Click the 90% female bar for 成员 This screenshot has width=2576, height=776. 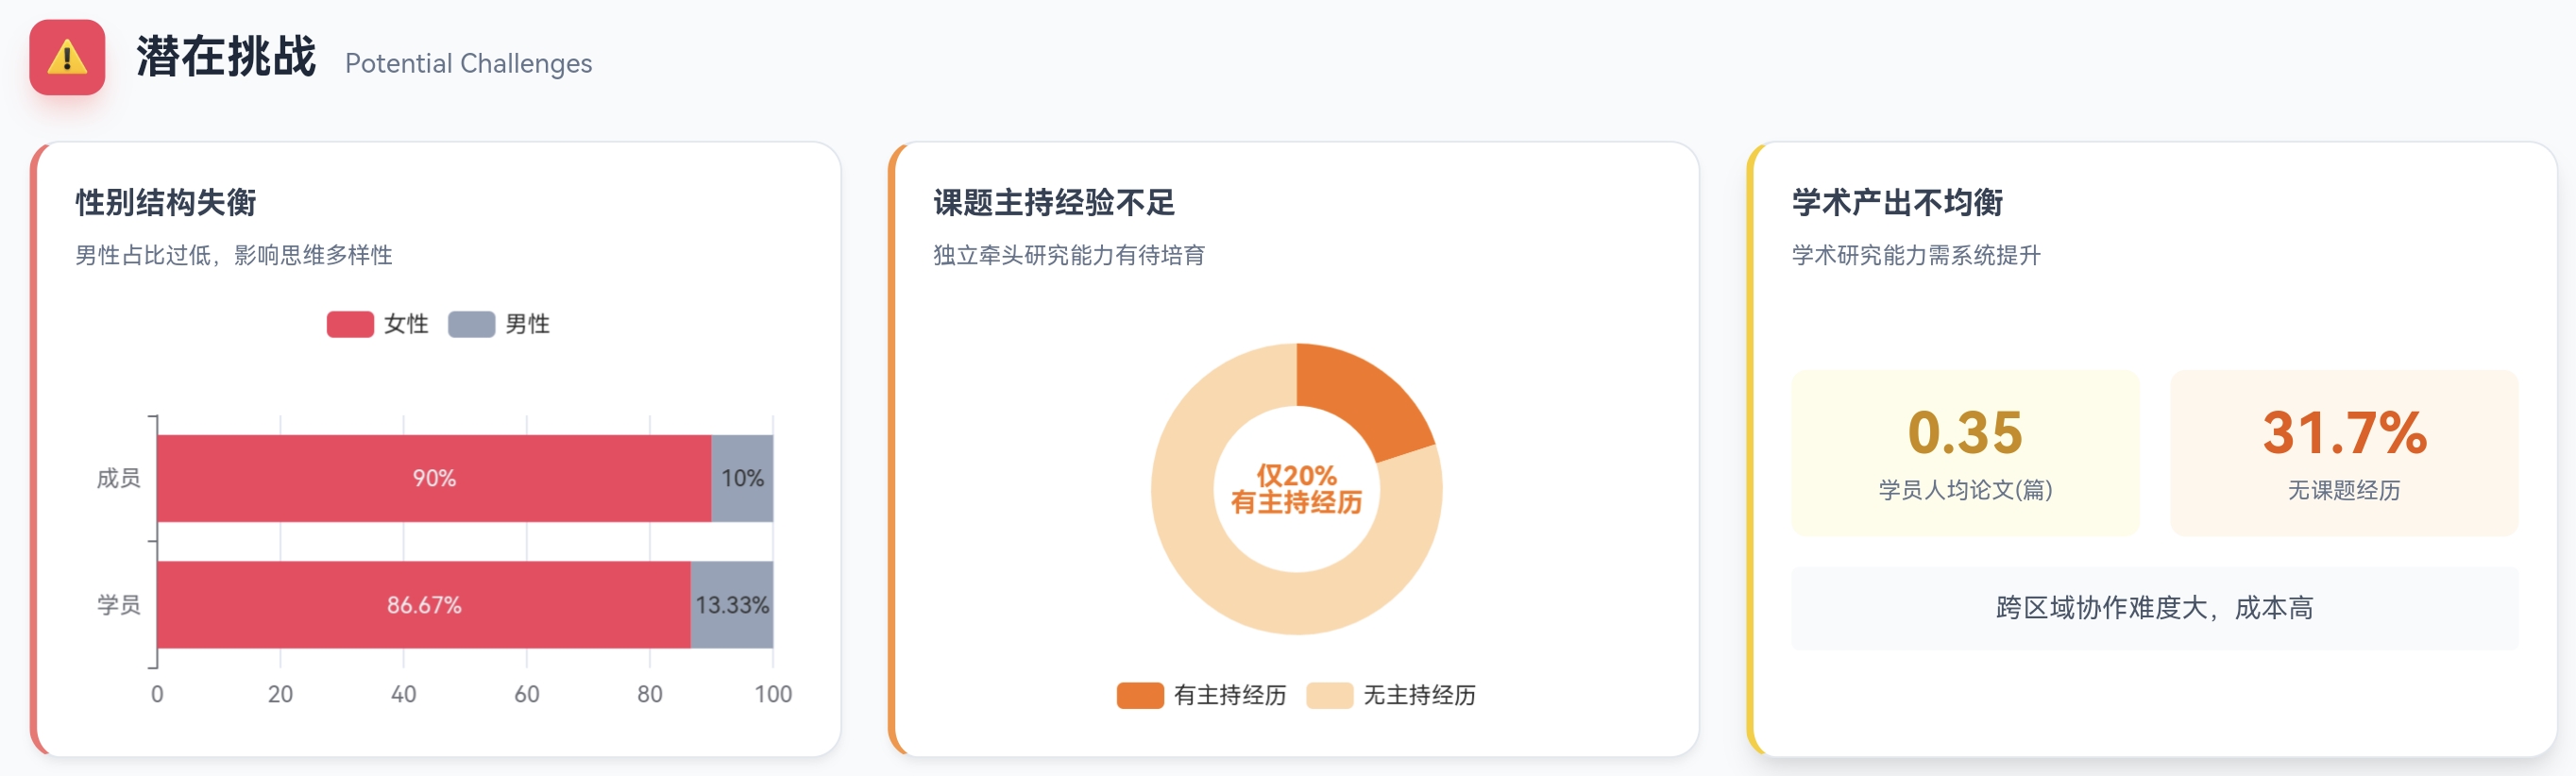click(434, 478)
